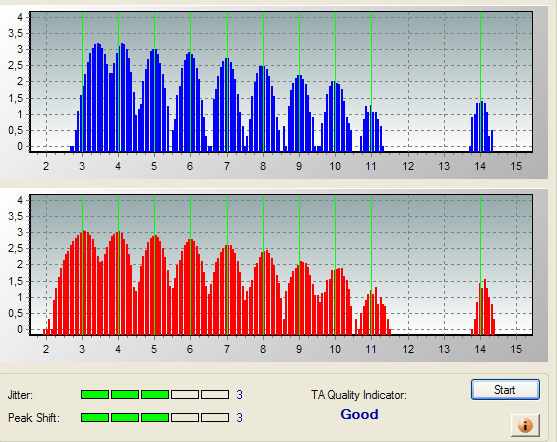Click the red peak at 11T
557x442 pixels.
pos(373,311)
